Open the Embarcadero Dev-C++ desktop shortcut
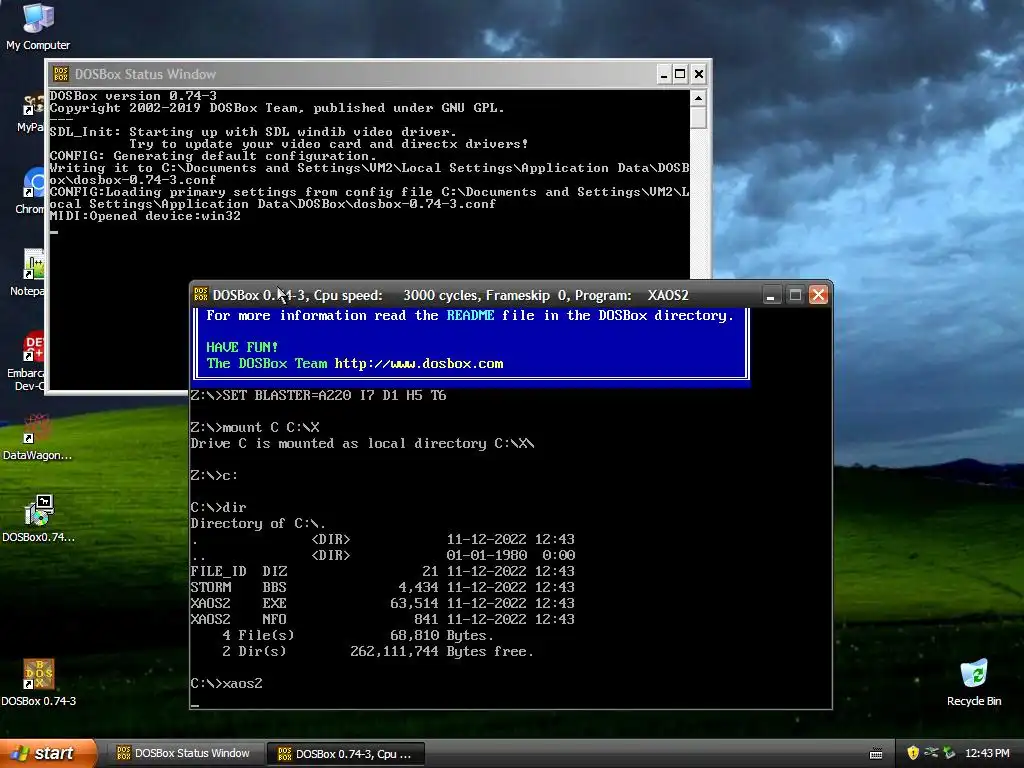1024x768 pixels. [26, 361]
